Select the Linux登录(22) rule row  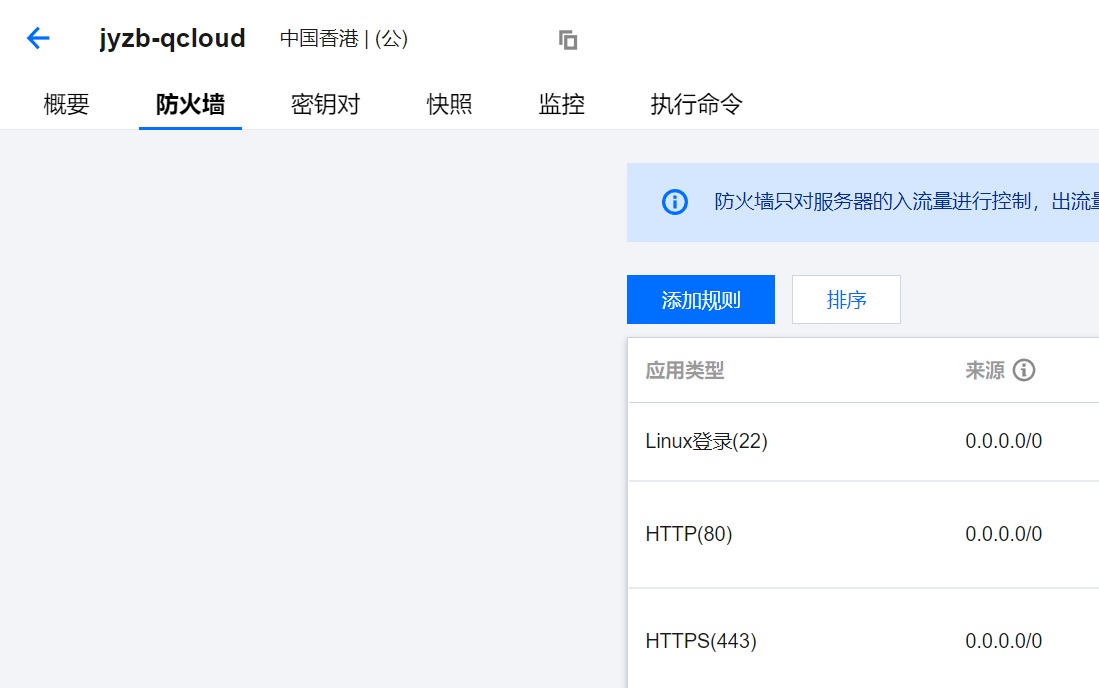pos(706,441)
